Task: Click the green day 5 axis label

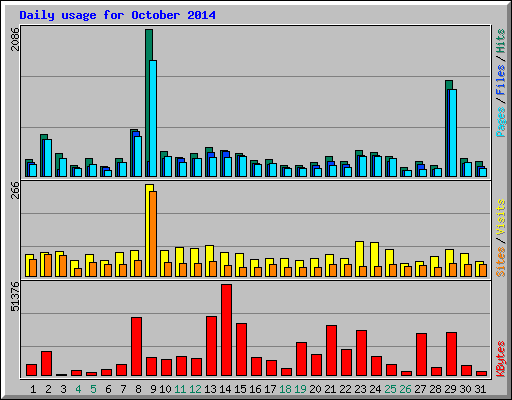Action: (x=93, y=389)
